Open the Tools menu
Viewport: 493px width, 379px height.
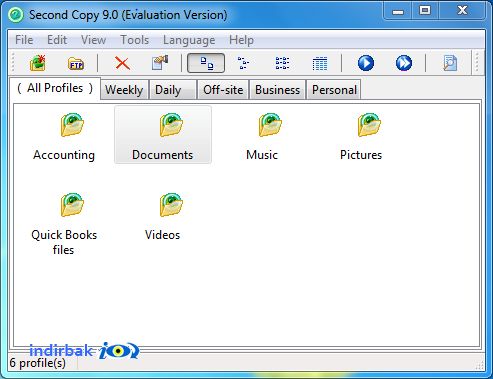134,40
